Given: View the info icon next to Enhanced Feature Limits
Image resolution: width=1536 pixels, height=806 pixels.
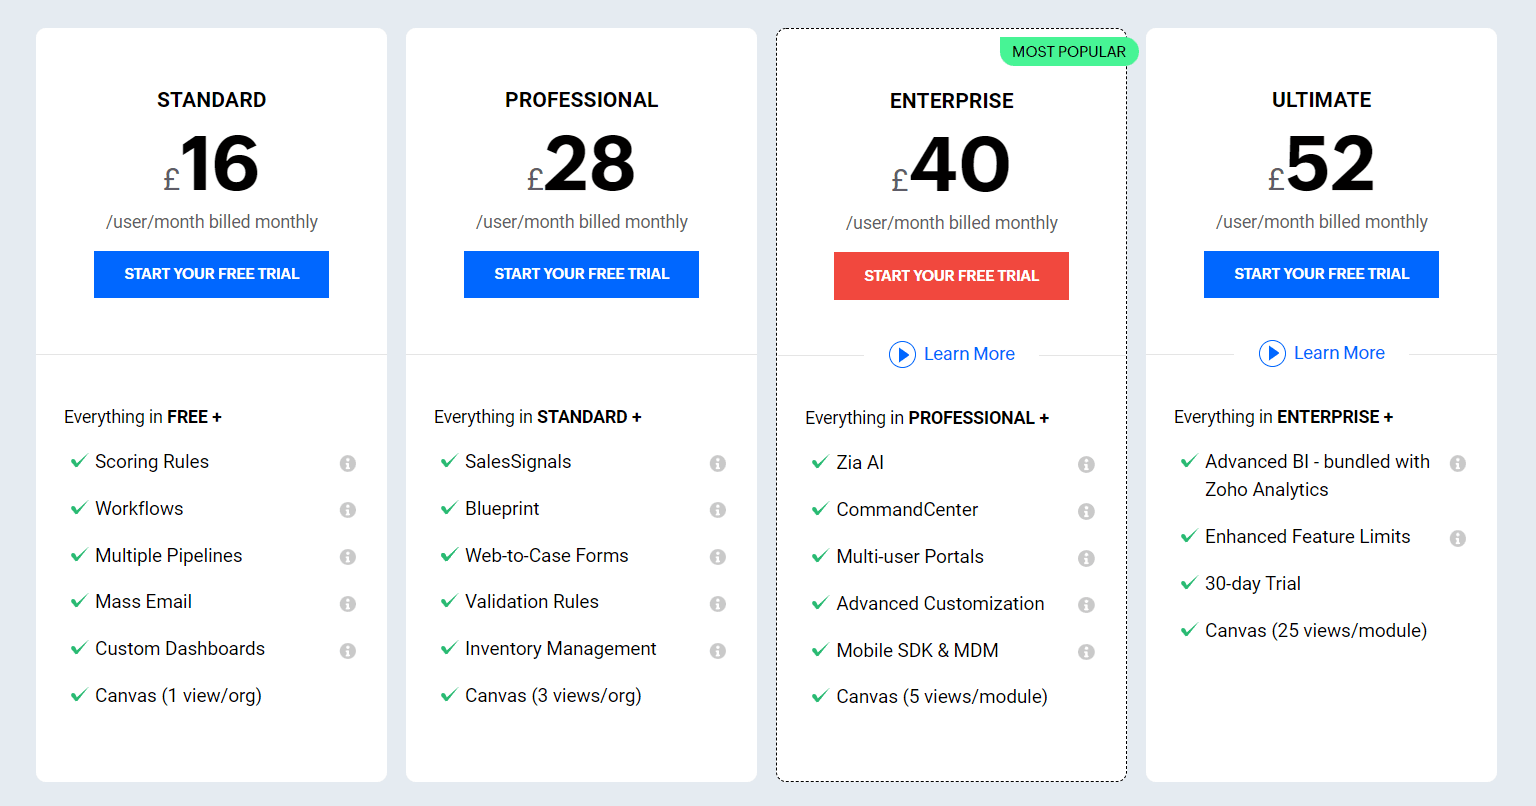Looking at the screenshot, I should coord(1458,538).
